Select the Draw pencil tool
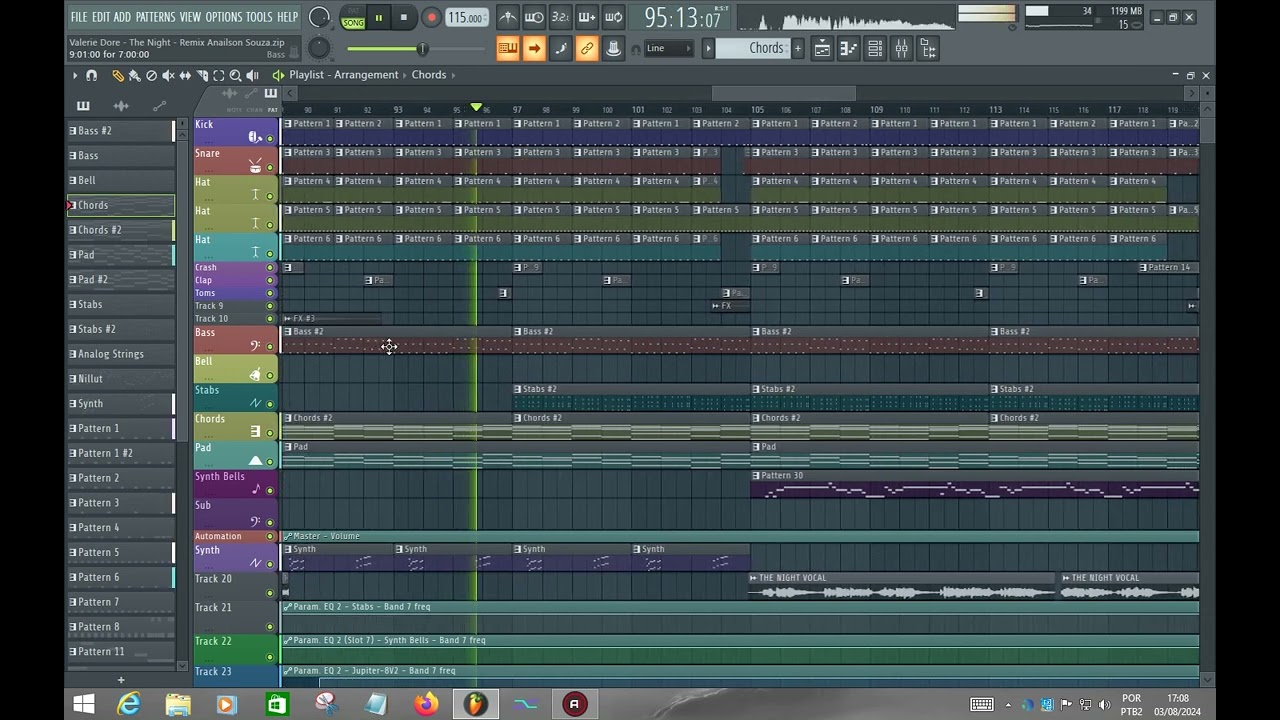 (x=117, y=75)
